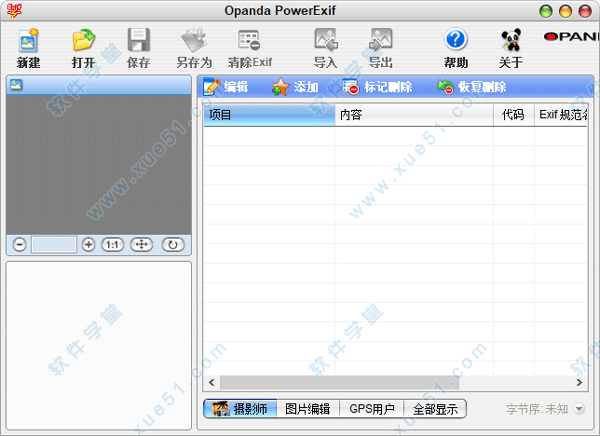
Task: Switch to the 全部显示 tab
Action: pyautogui.click(x=435, y=409)
